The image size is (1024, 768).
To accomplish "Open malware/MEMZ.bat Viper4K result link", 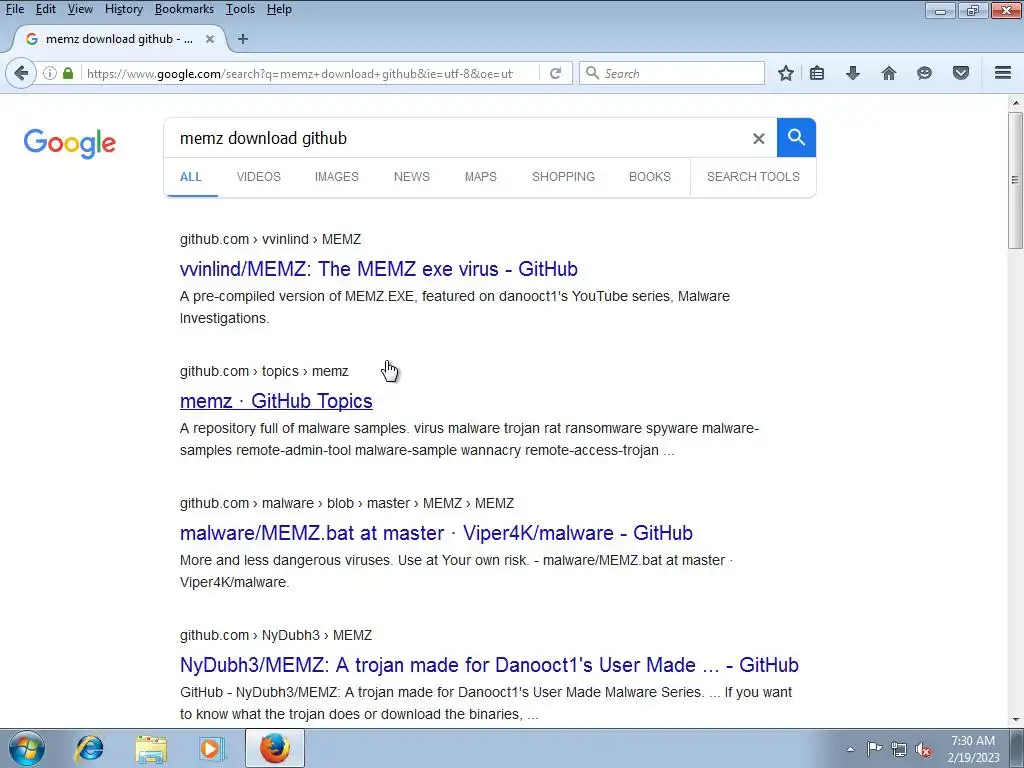I will click(x=436, y=533).
